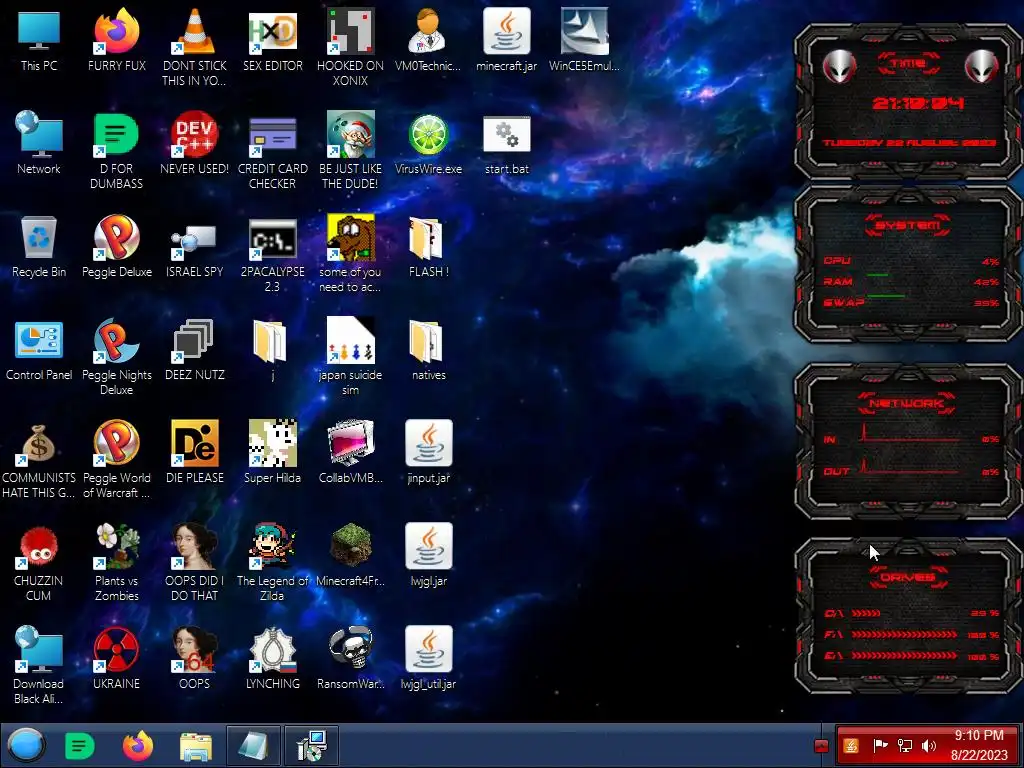Select the VM0Technic... desktop icon
The width and height of the screenshot is (1024, 768).
[x=428, y=39]
